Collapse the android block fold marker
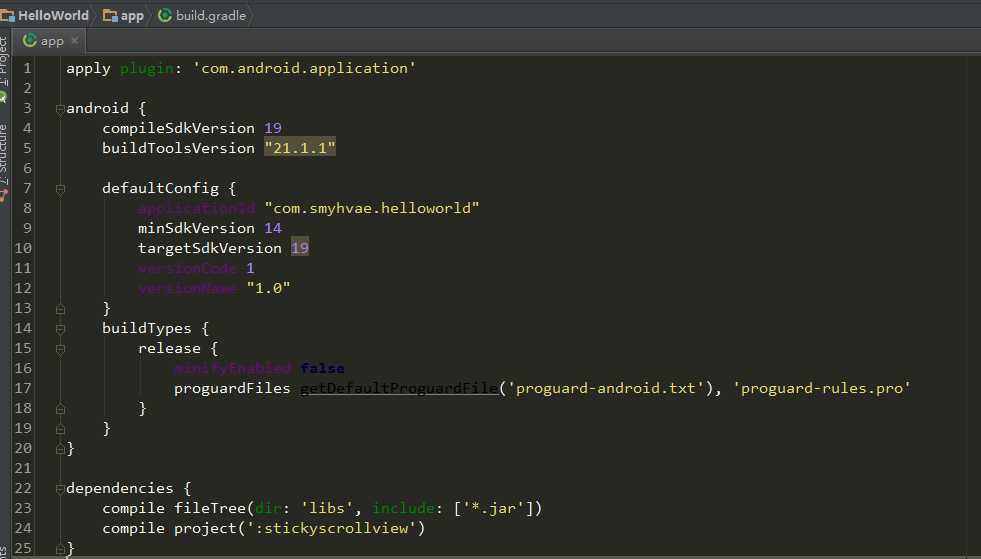The image size is (981, 559). click(x=60, y=109)
